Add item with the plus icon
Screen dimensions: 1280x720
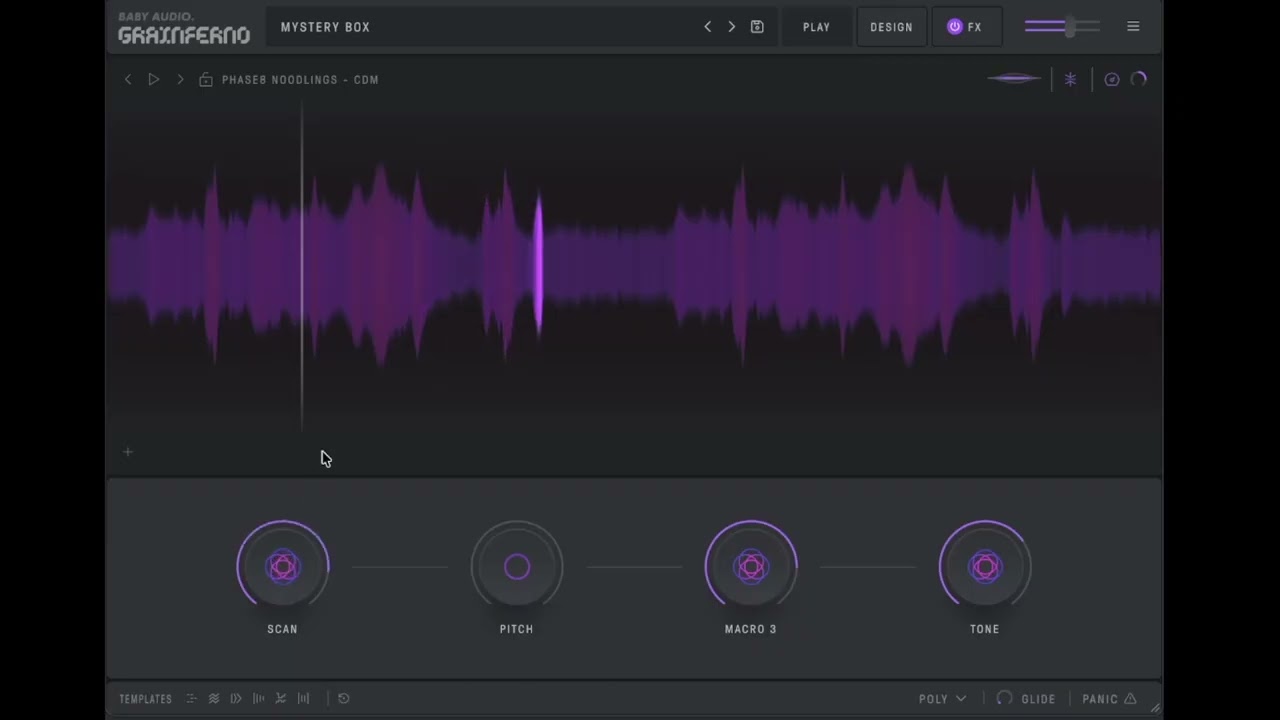128,452
